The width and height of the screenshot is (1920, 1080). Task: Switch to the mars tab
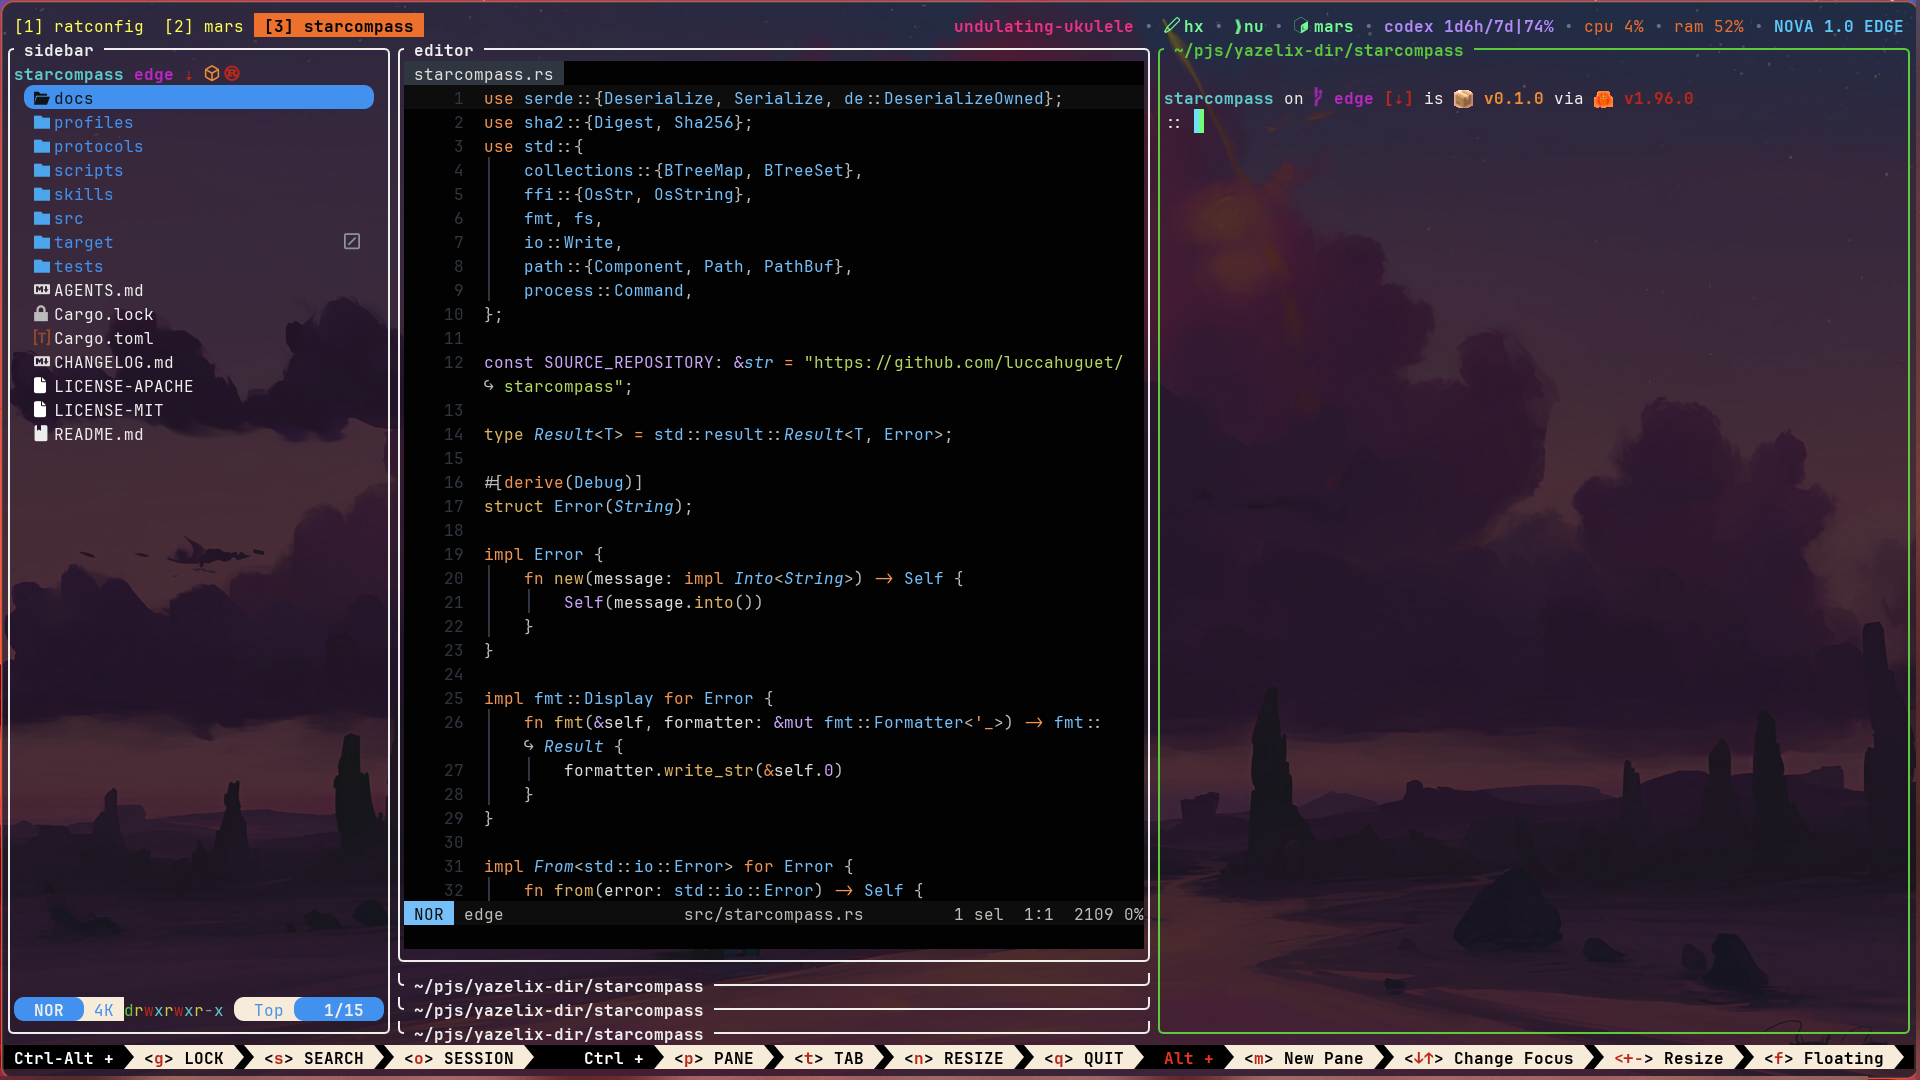tap(204, 26)
